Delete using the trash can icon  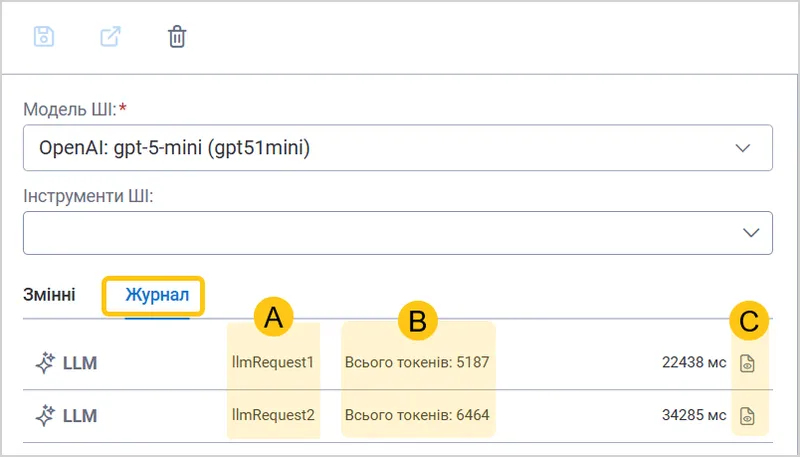[x=177, y=37]
